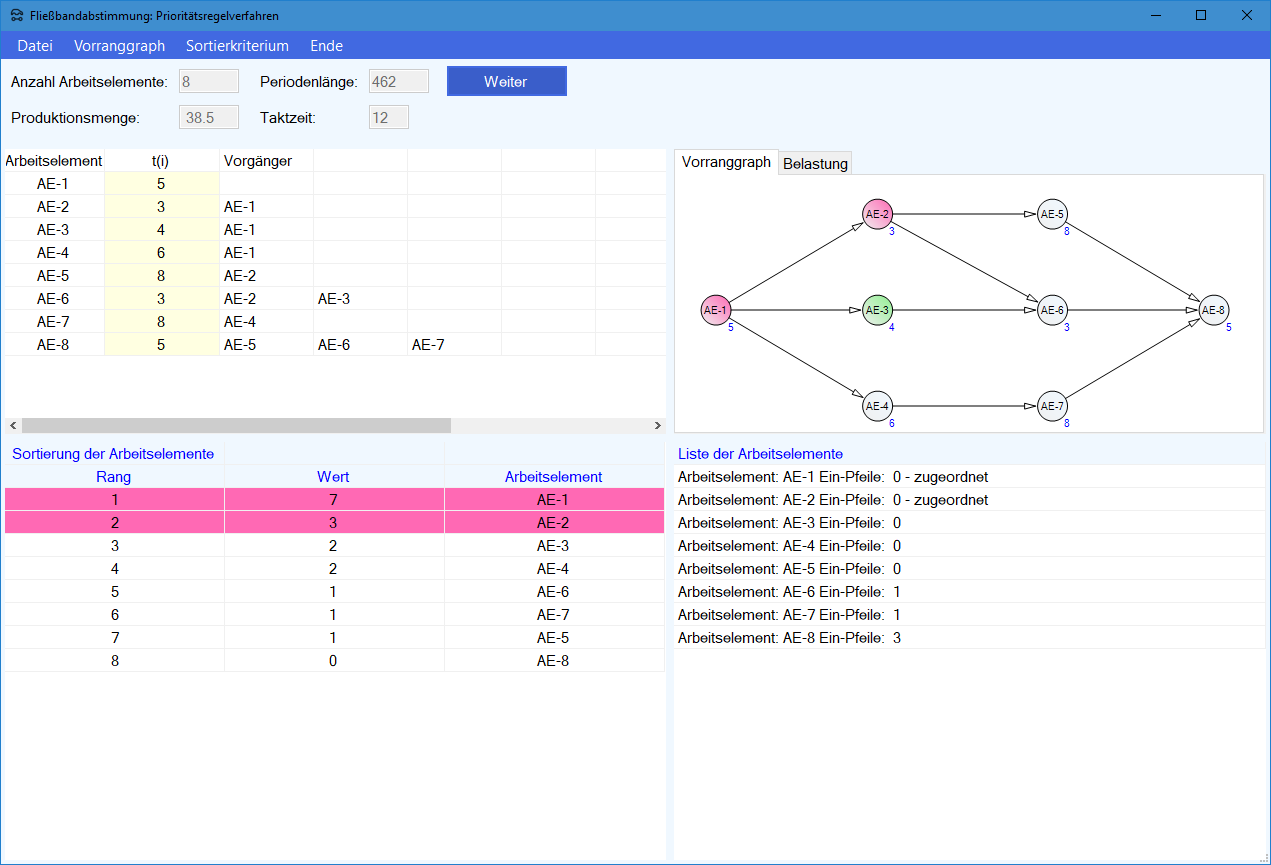Click the AE-5 graph node

(x=1052, y=214)
